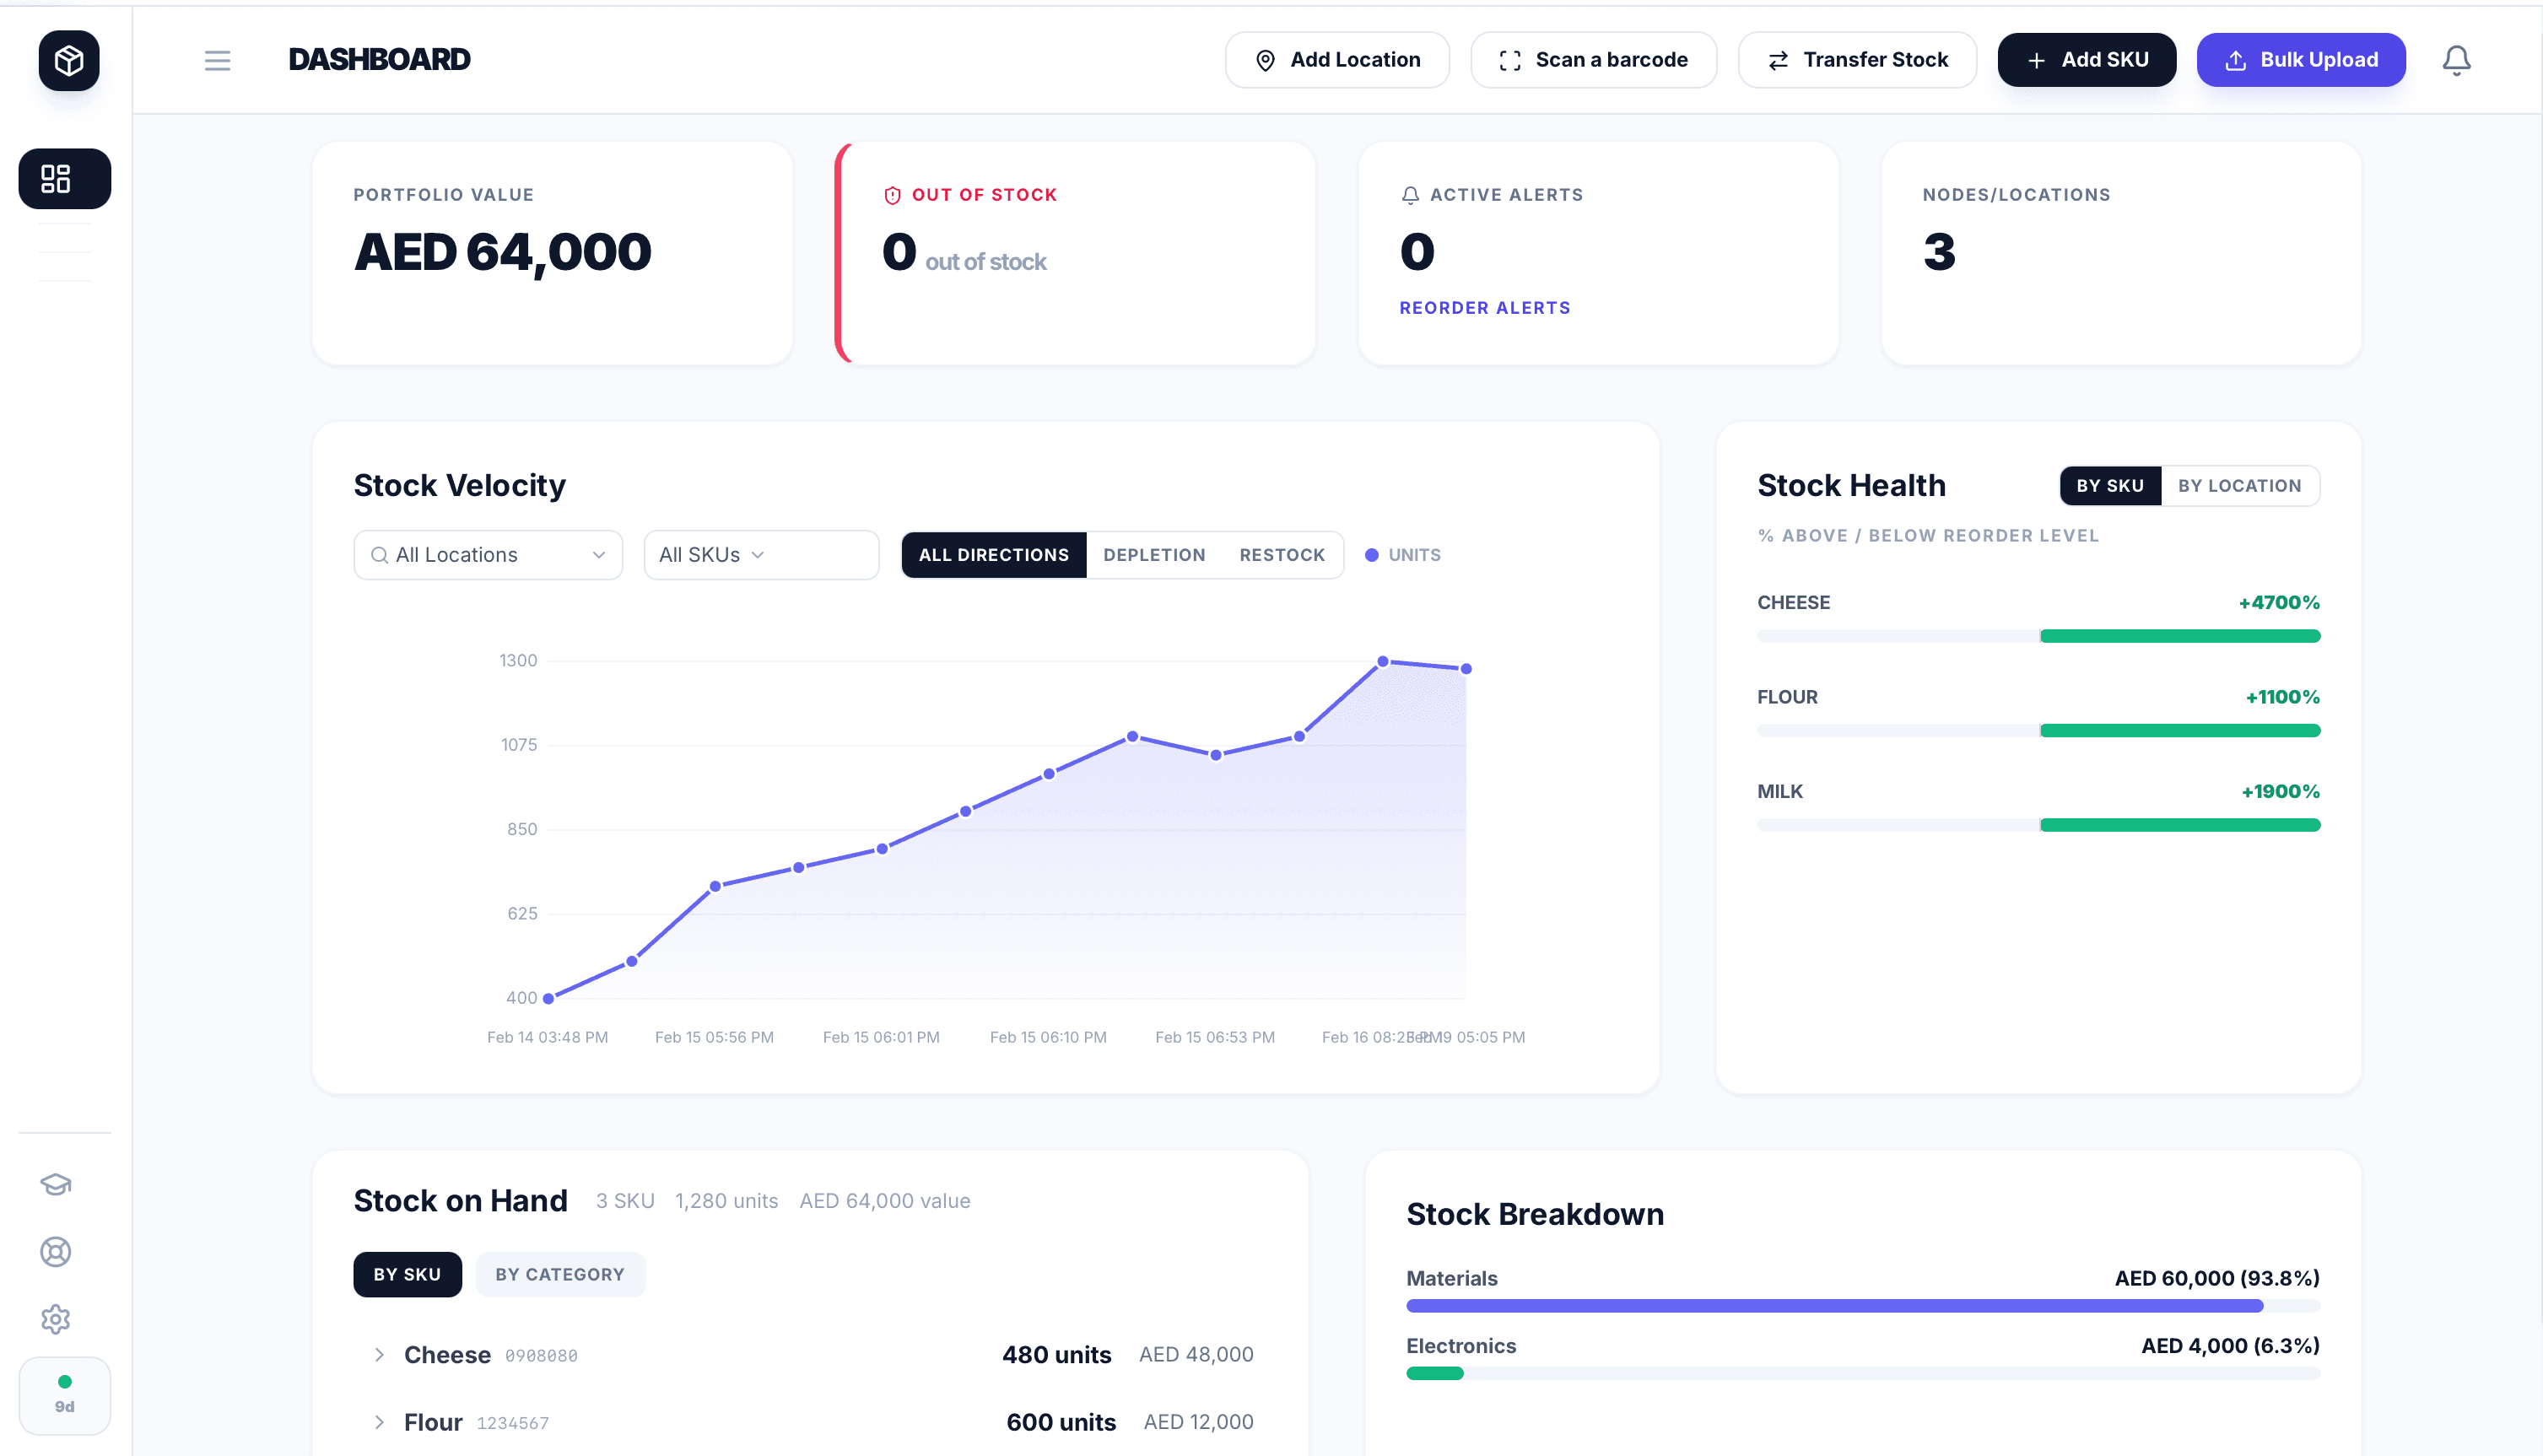This screenshot has height=1456, width=2543.
Task: Click the support lifebuoy icon in sidebar
Action: [55, 1251]
